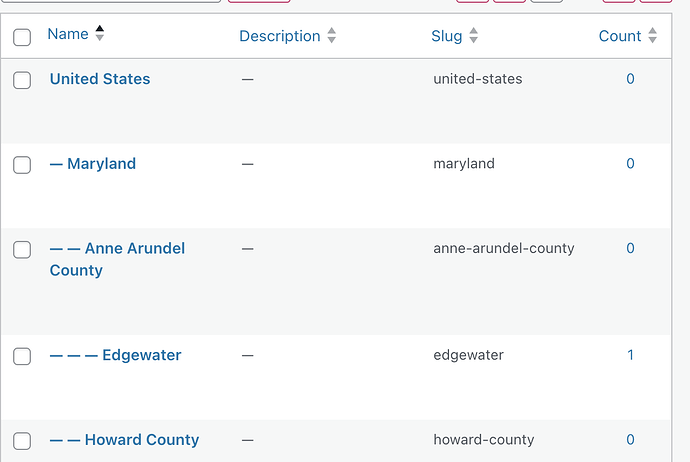
Task: Click the Name column sort arrows
Action: tap(100, 33)
